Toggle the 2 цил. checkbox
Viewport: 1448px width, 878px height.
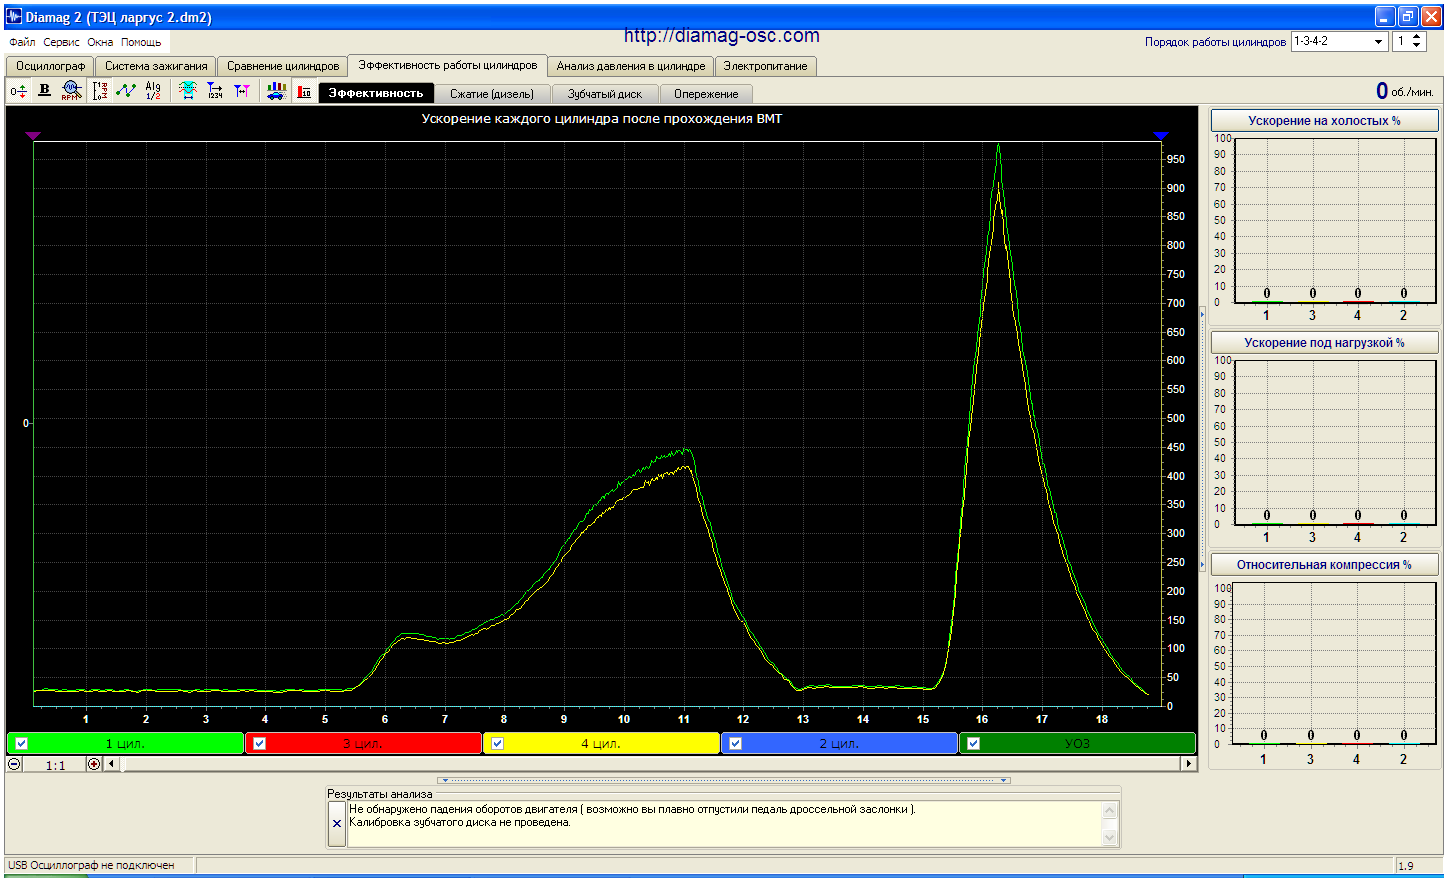click(736, 743)
